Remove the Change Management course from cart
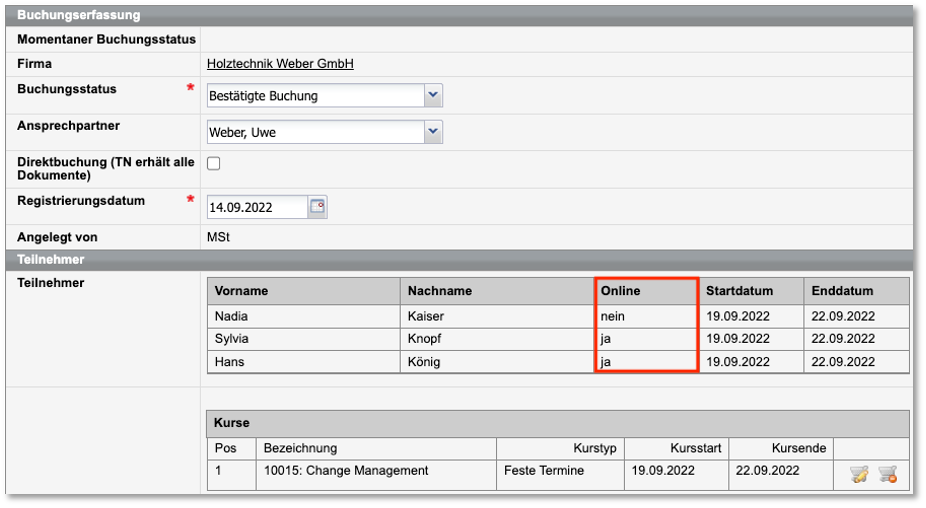Viewport: 926px width, 508px height. [x=888, y=474]
